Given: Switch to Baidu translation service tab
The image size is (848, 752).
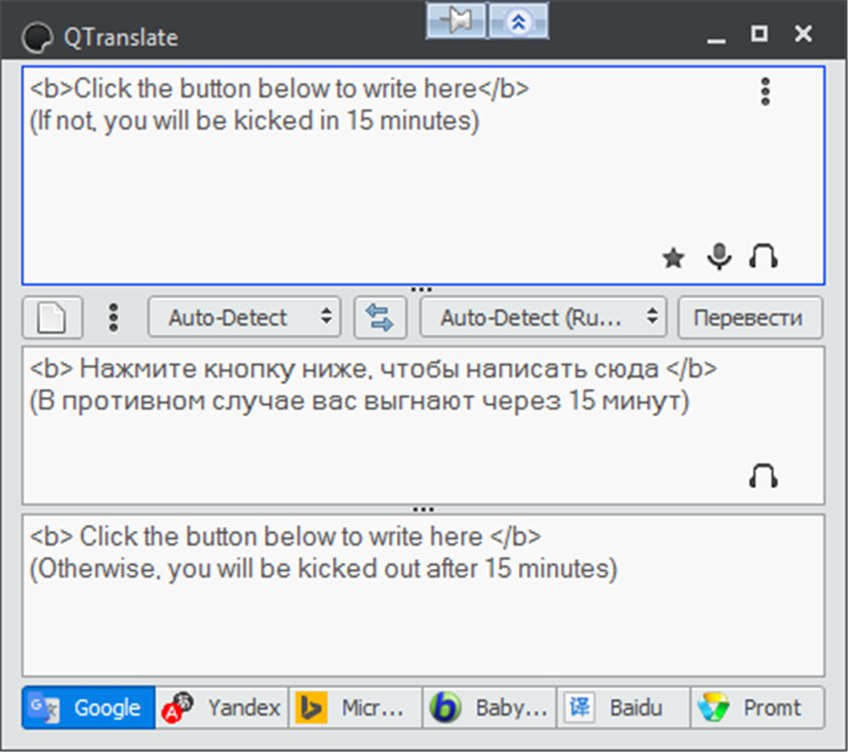Looking at the screenshot, I should (x=623, y=708).
